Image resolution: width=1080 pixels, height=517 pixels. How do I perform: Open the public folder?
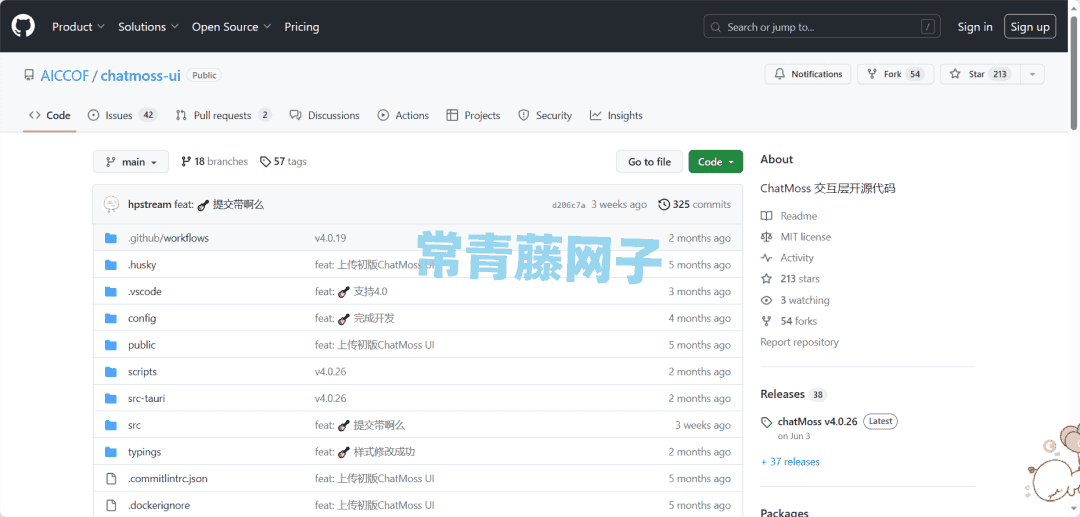click(x=142, y=345)
